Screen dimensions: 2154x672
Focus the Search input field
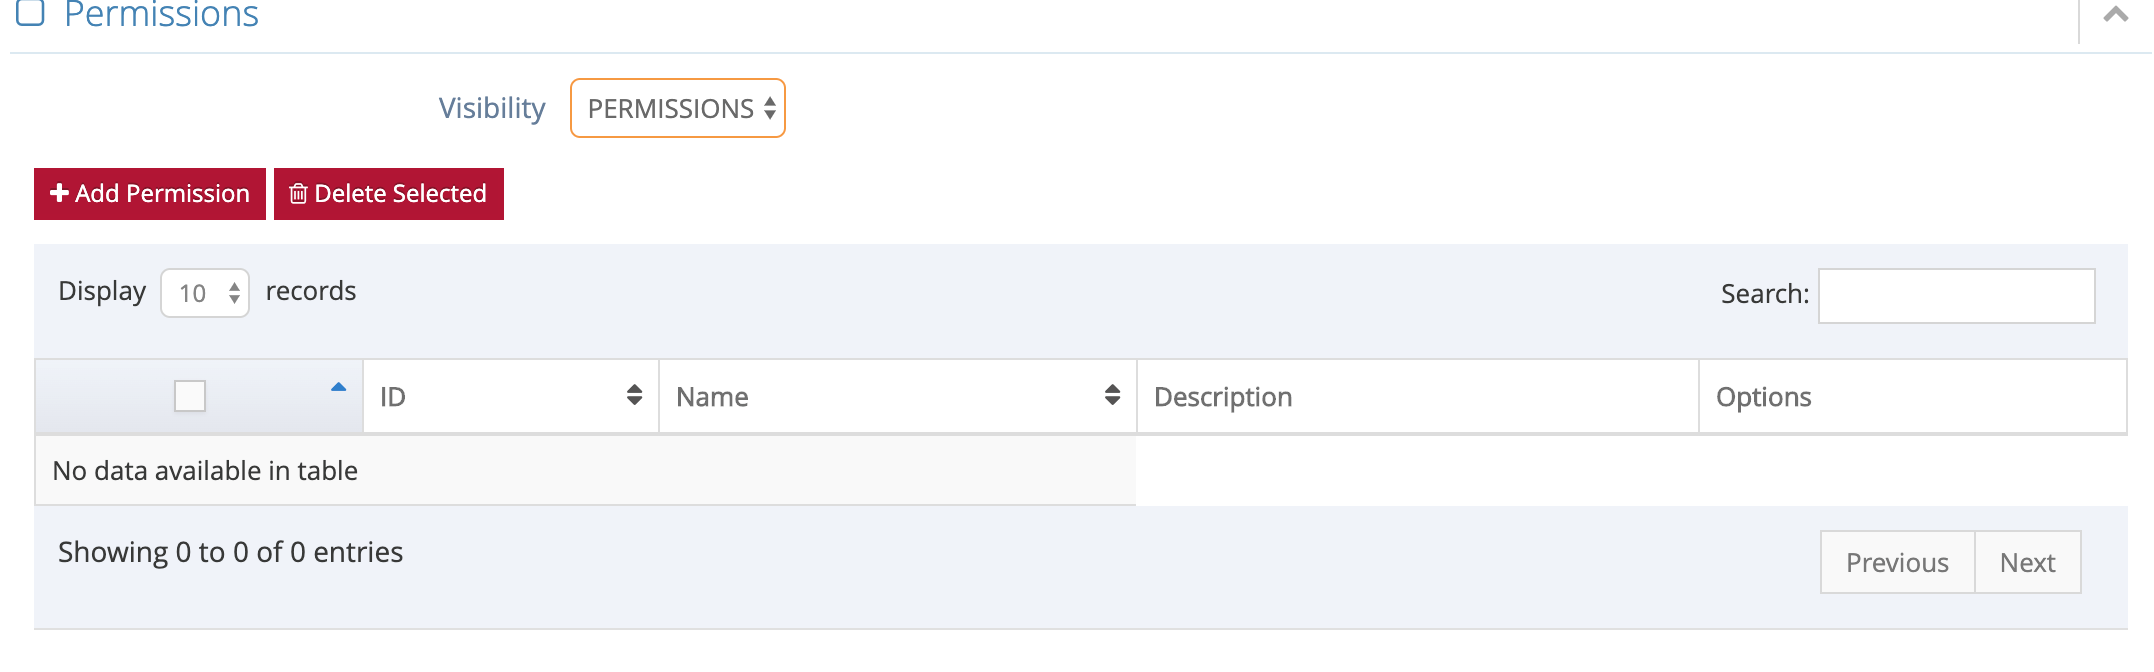(1956, 296)
